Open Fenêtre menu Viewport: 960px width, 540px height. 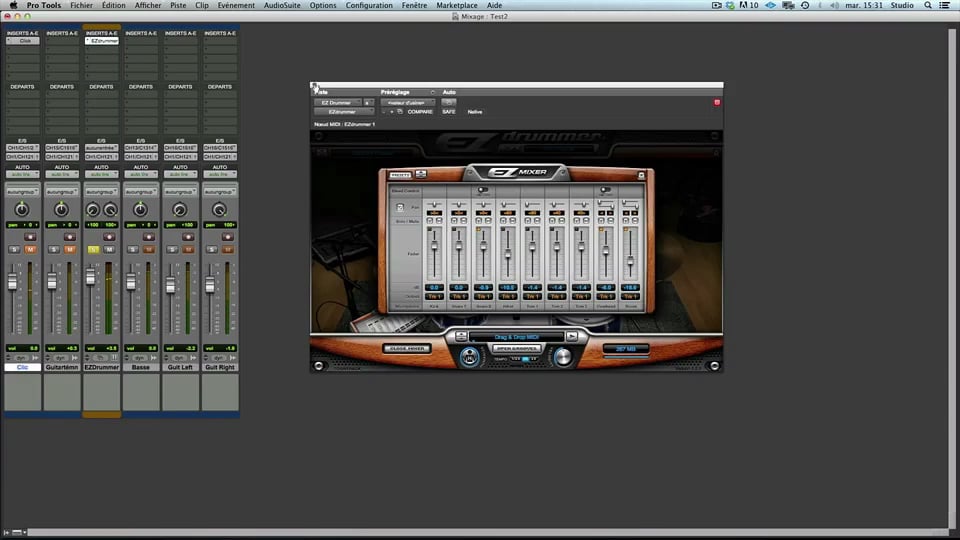[x=414, y=5]
